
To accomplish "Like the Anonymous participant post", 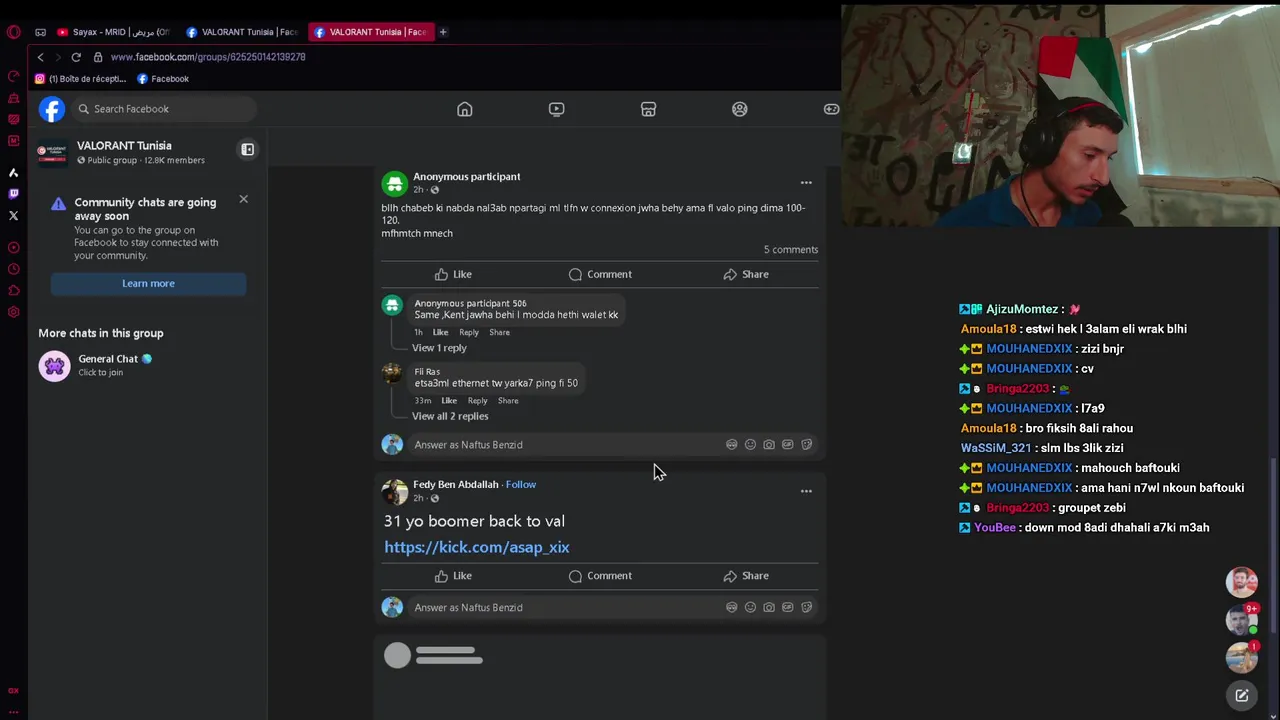I will pyautogui.click(x=453, y=274).
